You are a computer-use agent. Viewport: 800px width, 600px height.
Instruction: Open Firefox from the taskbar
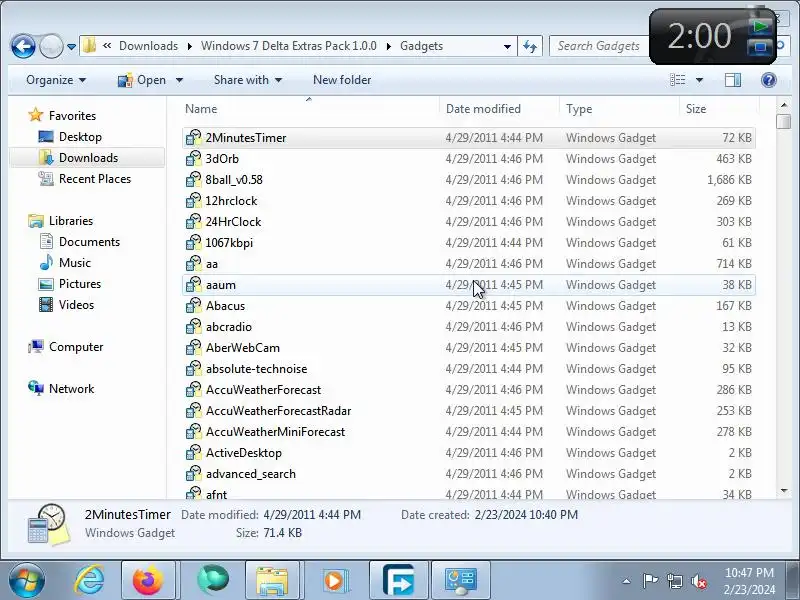click(x=148, y=581)
